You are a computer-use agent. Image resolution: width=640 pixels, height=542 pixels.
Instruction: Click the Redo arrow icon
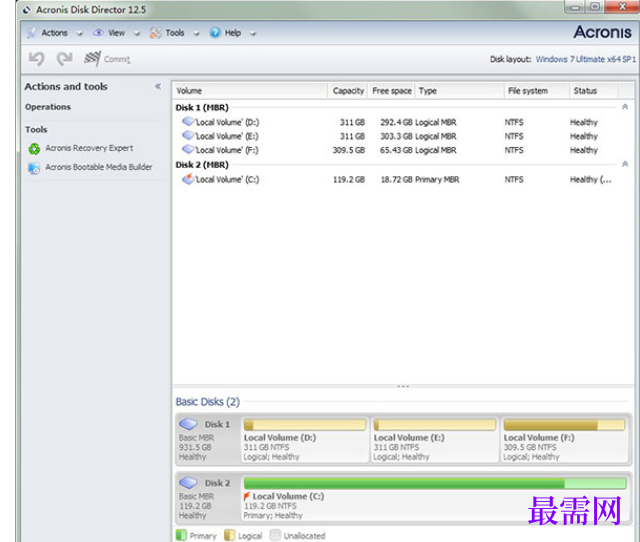(64, 59)
